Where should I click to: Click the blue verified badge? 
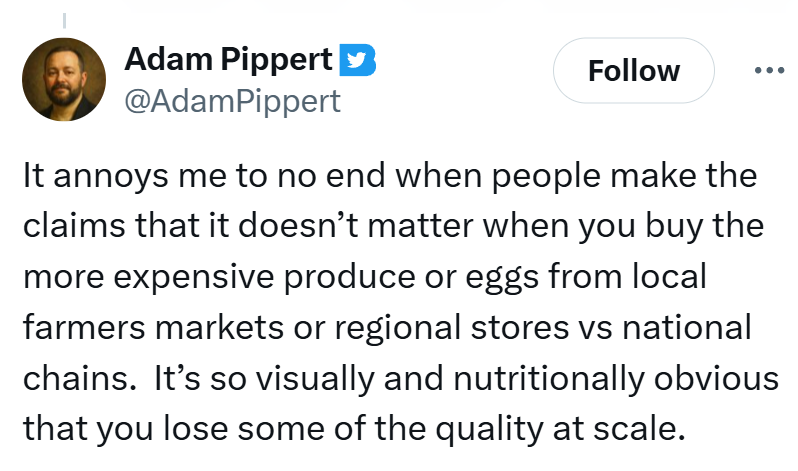click(x=356, y=60)
